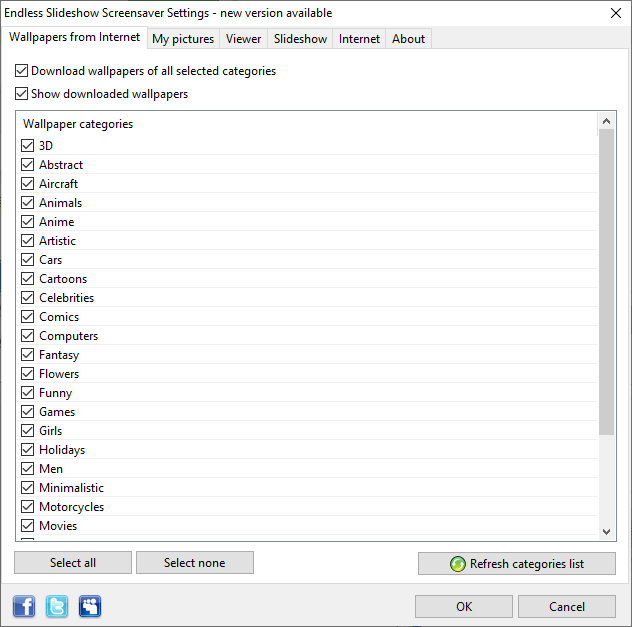
Task: Select the Wallpapers from Internet tab
Action: tap(74, 37)
